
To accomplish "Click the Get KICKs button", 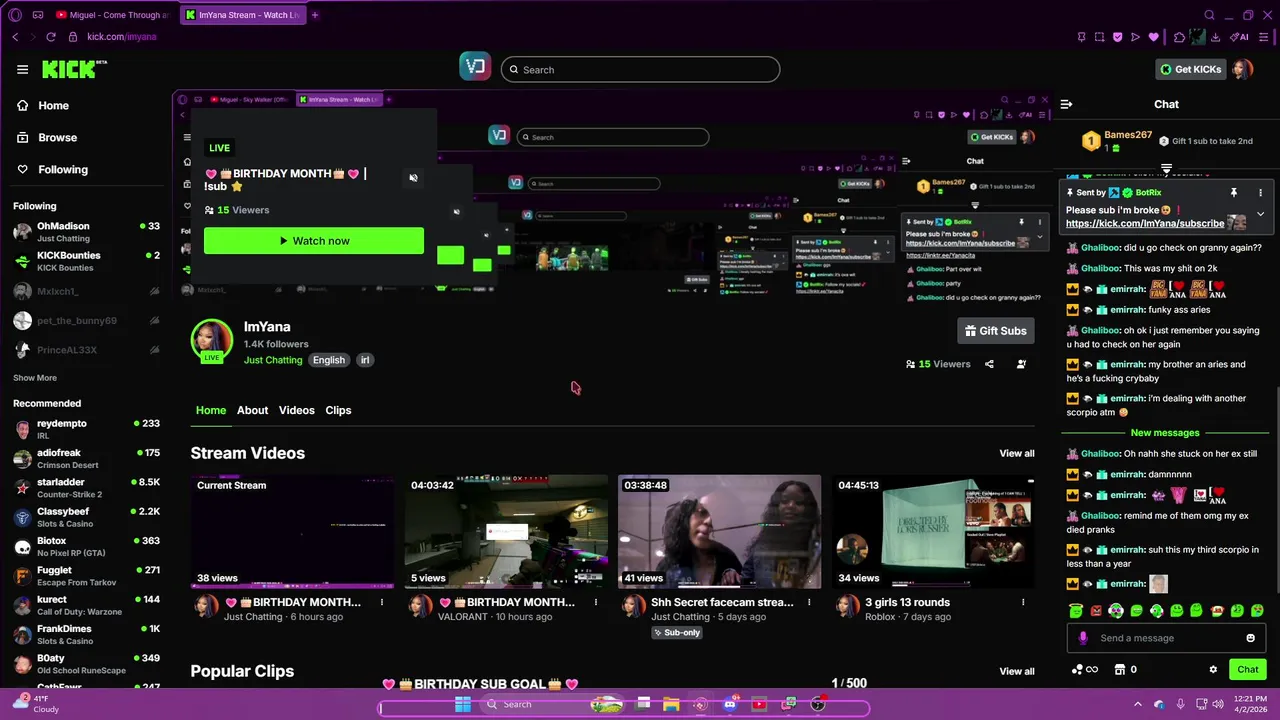I will (1190, 69).
